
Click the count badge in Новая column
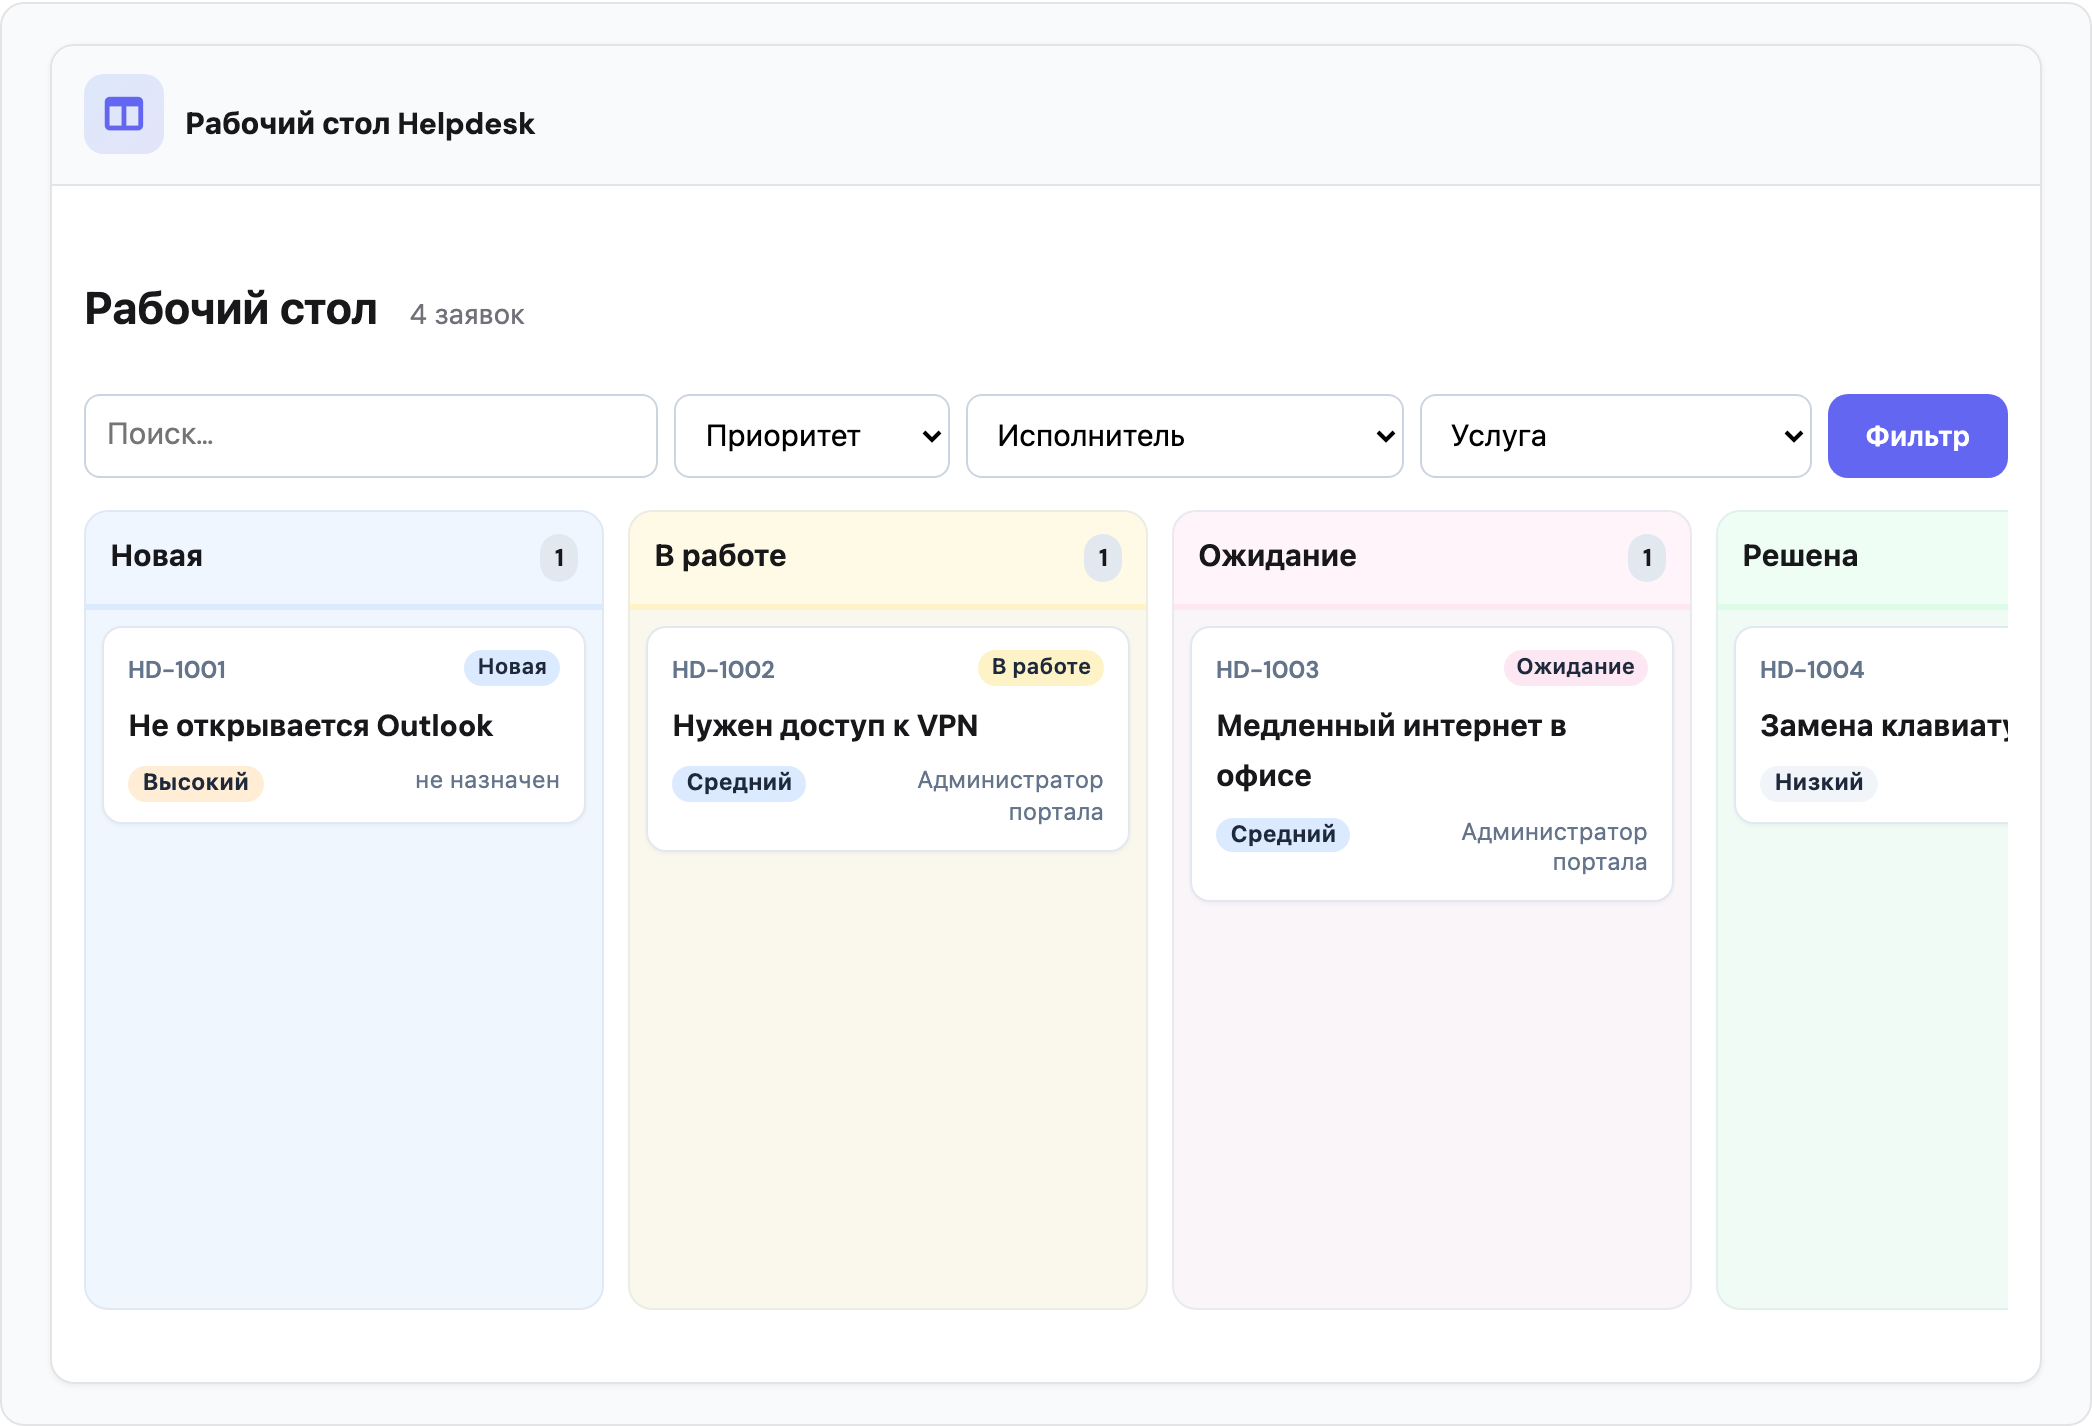click(559, 558)
